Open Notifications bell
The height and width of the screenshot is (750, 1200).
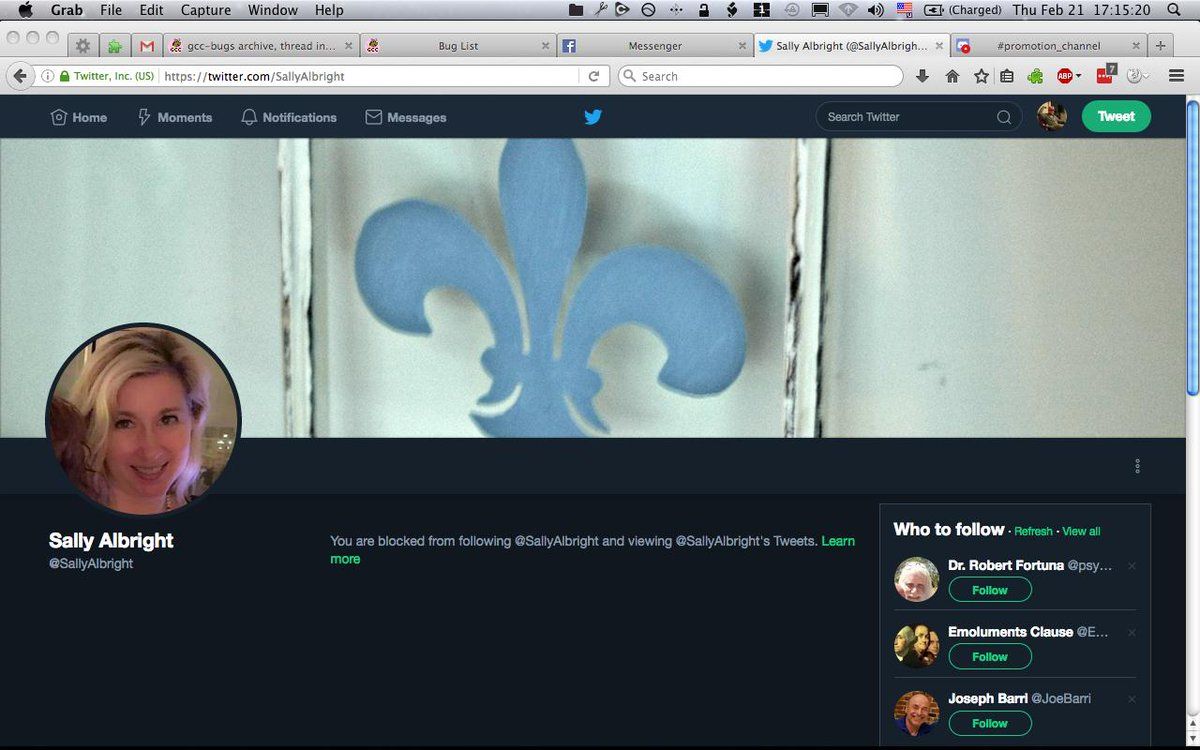(x=289, y=117)
